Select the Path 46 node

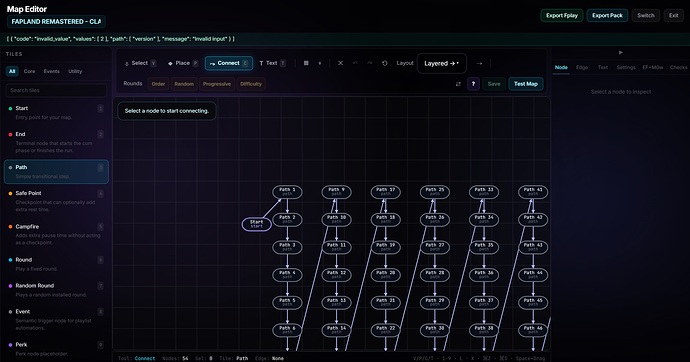pos(533,330)
